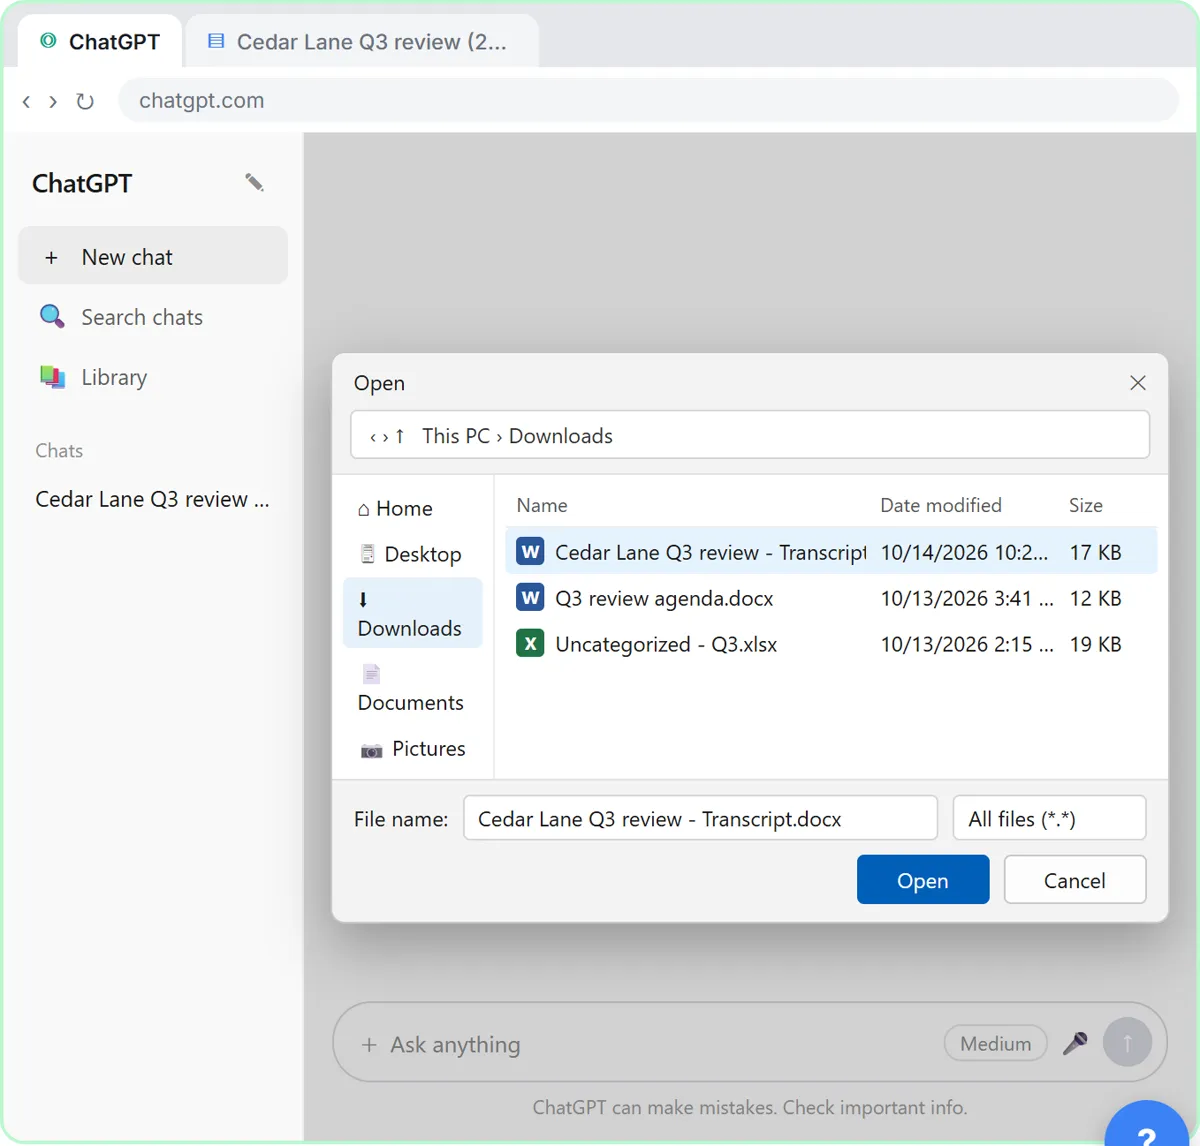
Task: Click the ChatGPT tab favicon
Action: (48, 41)
